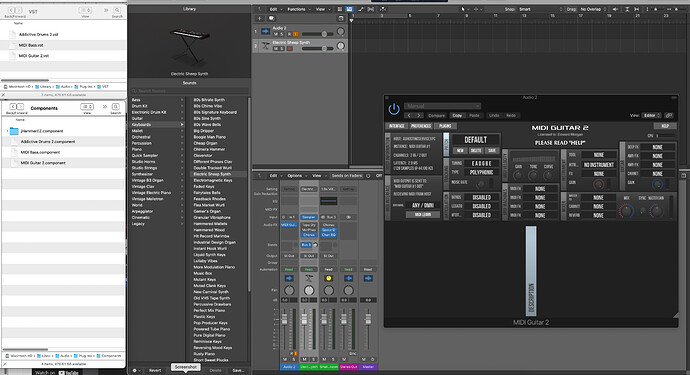The image size is (690, 375).
Task: Open the Manual preset dropdown in plugin window
Action: point(442,106)
